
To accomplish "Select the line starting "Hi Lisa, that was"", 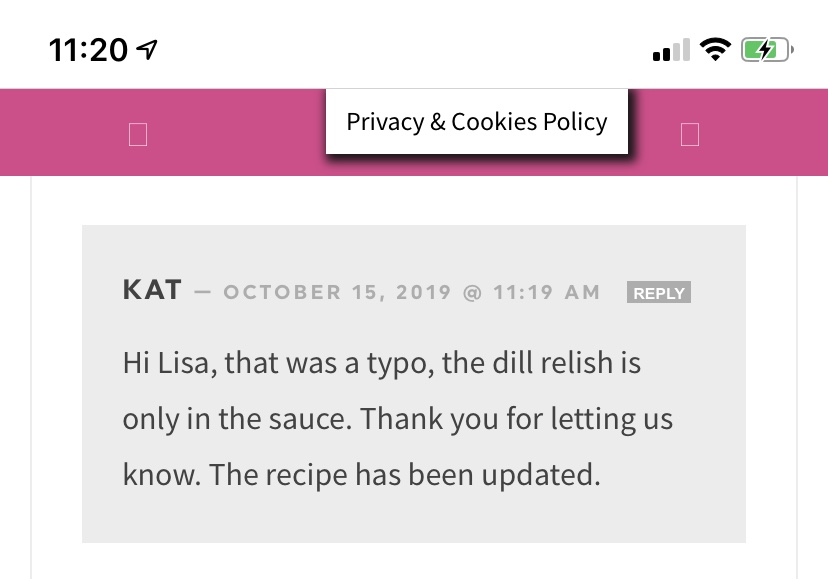I will click(382, 363).
